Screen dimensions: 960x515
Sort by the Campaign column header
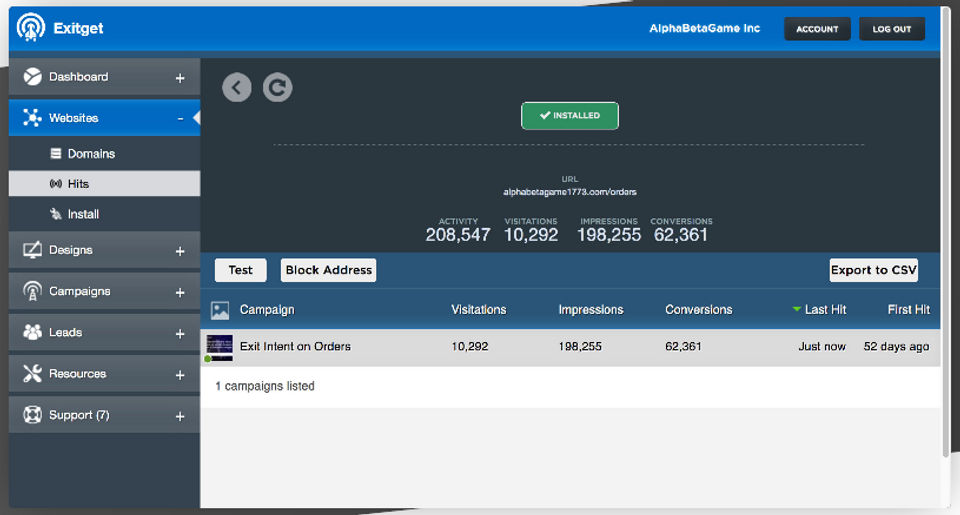267,310
